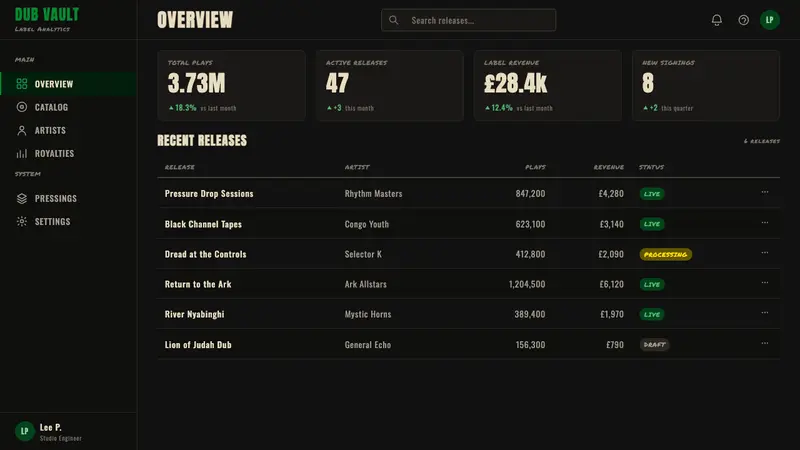Select release "Dread at the Controls"
Screen dimensions: 800x450
click(205, 254)
